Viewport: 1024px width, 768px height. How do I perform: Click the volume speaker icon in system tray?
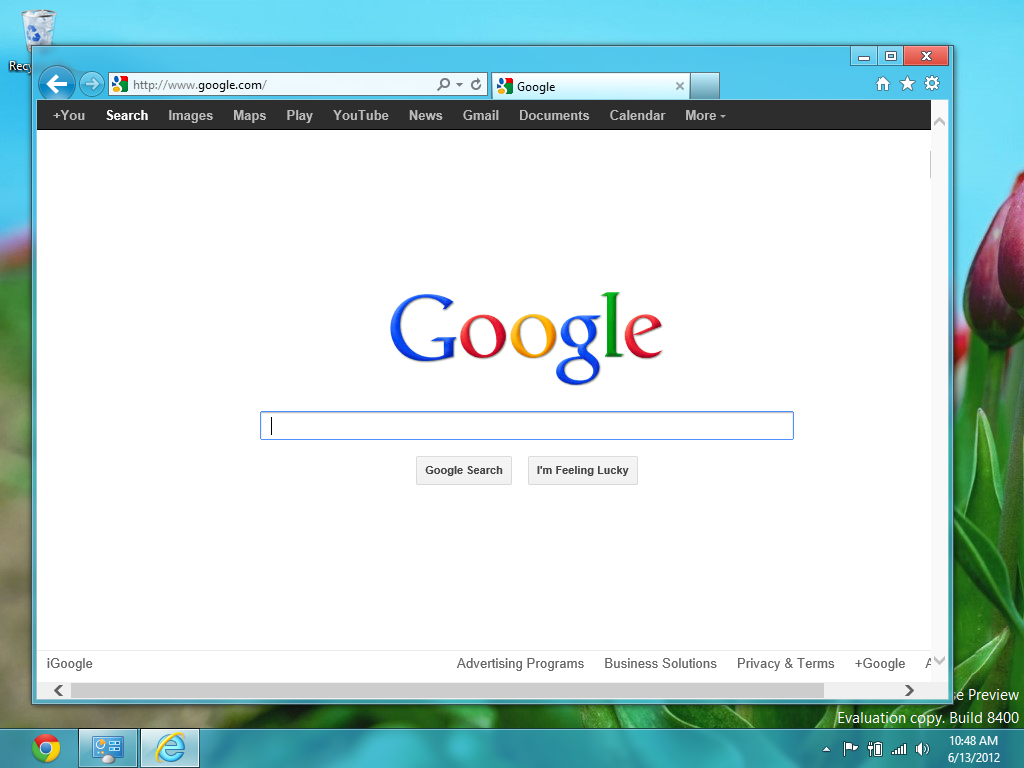pyautogui.click(x=922, y=749)
